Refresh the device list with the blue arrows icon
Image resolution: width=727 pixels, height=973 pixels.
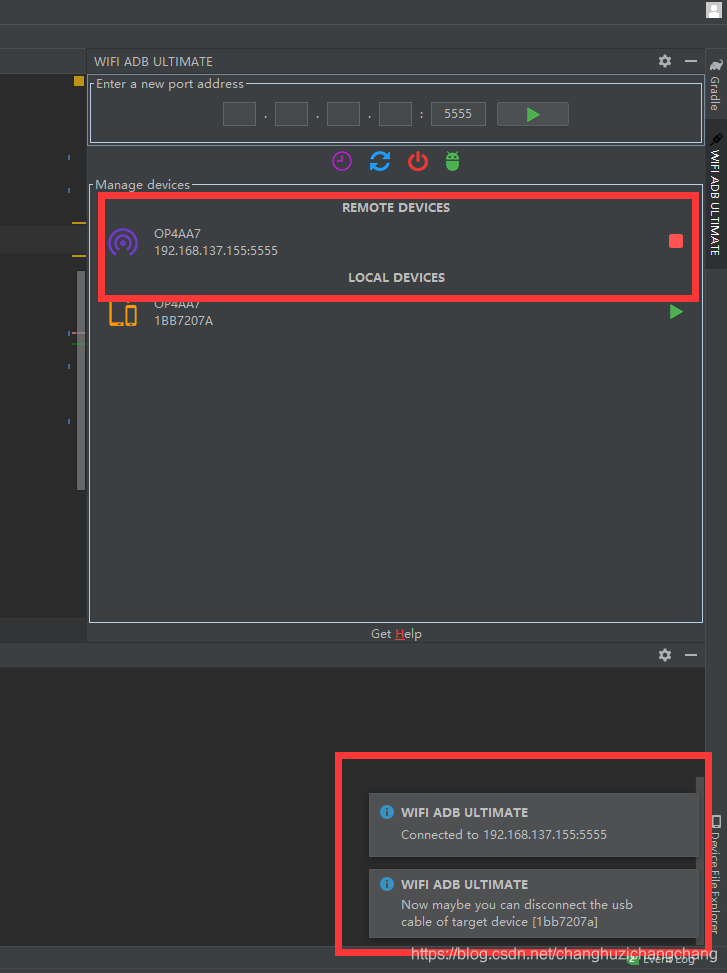tap(380, 161)
